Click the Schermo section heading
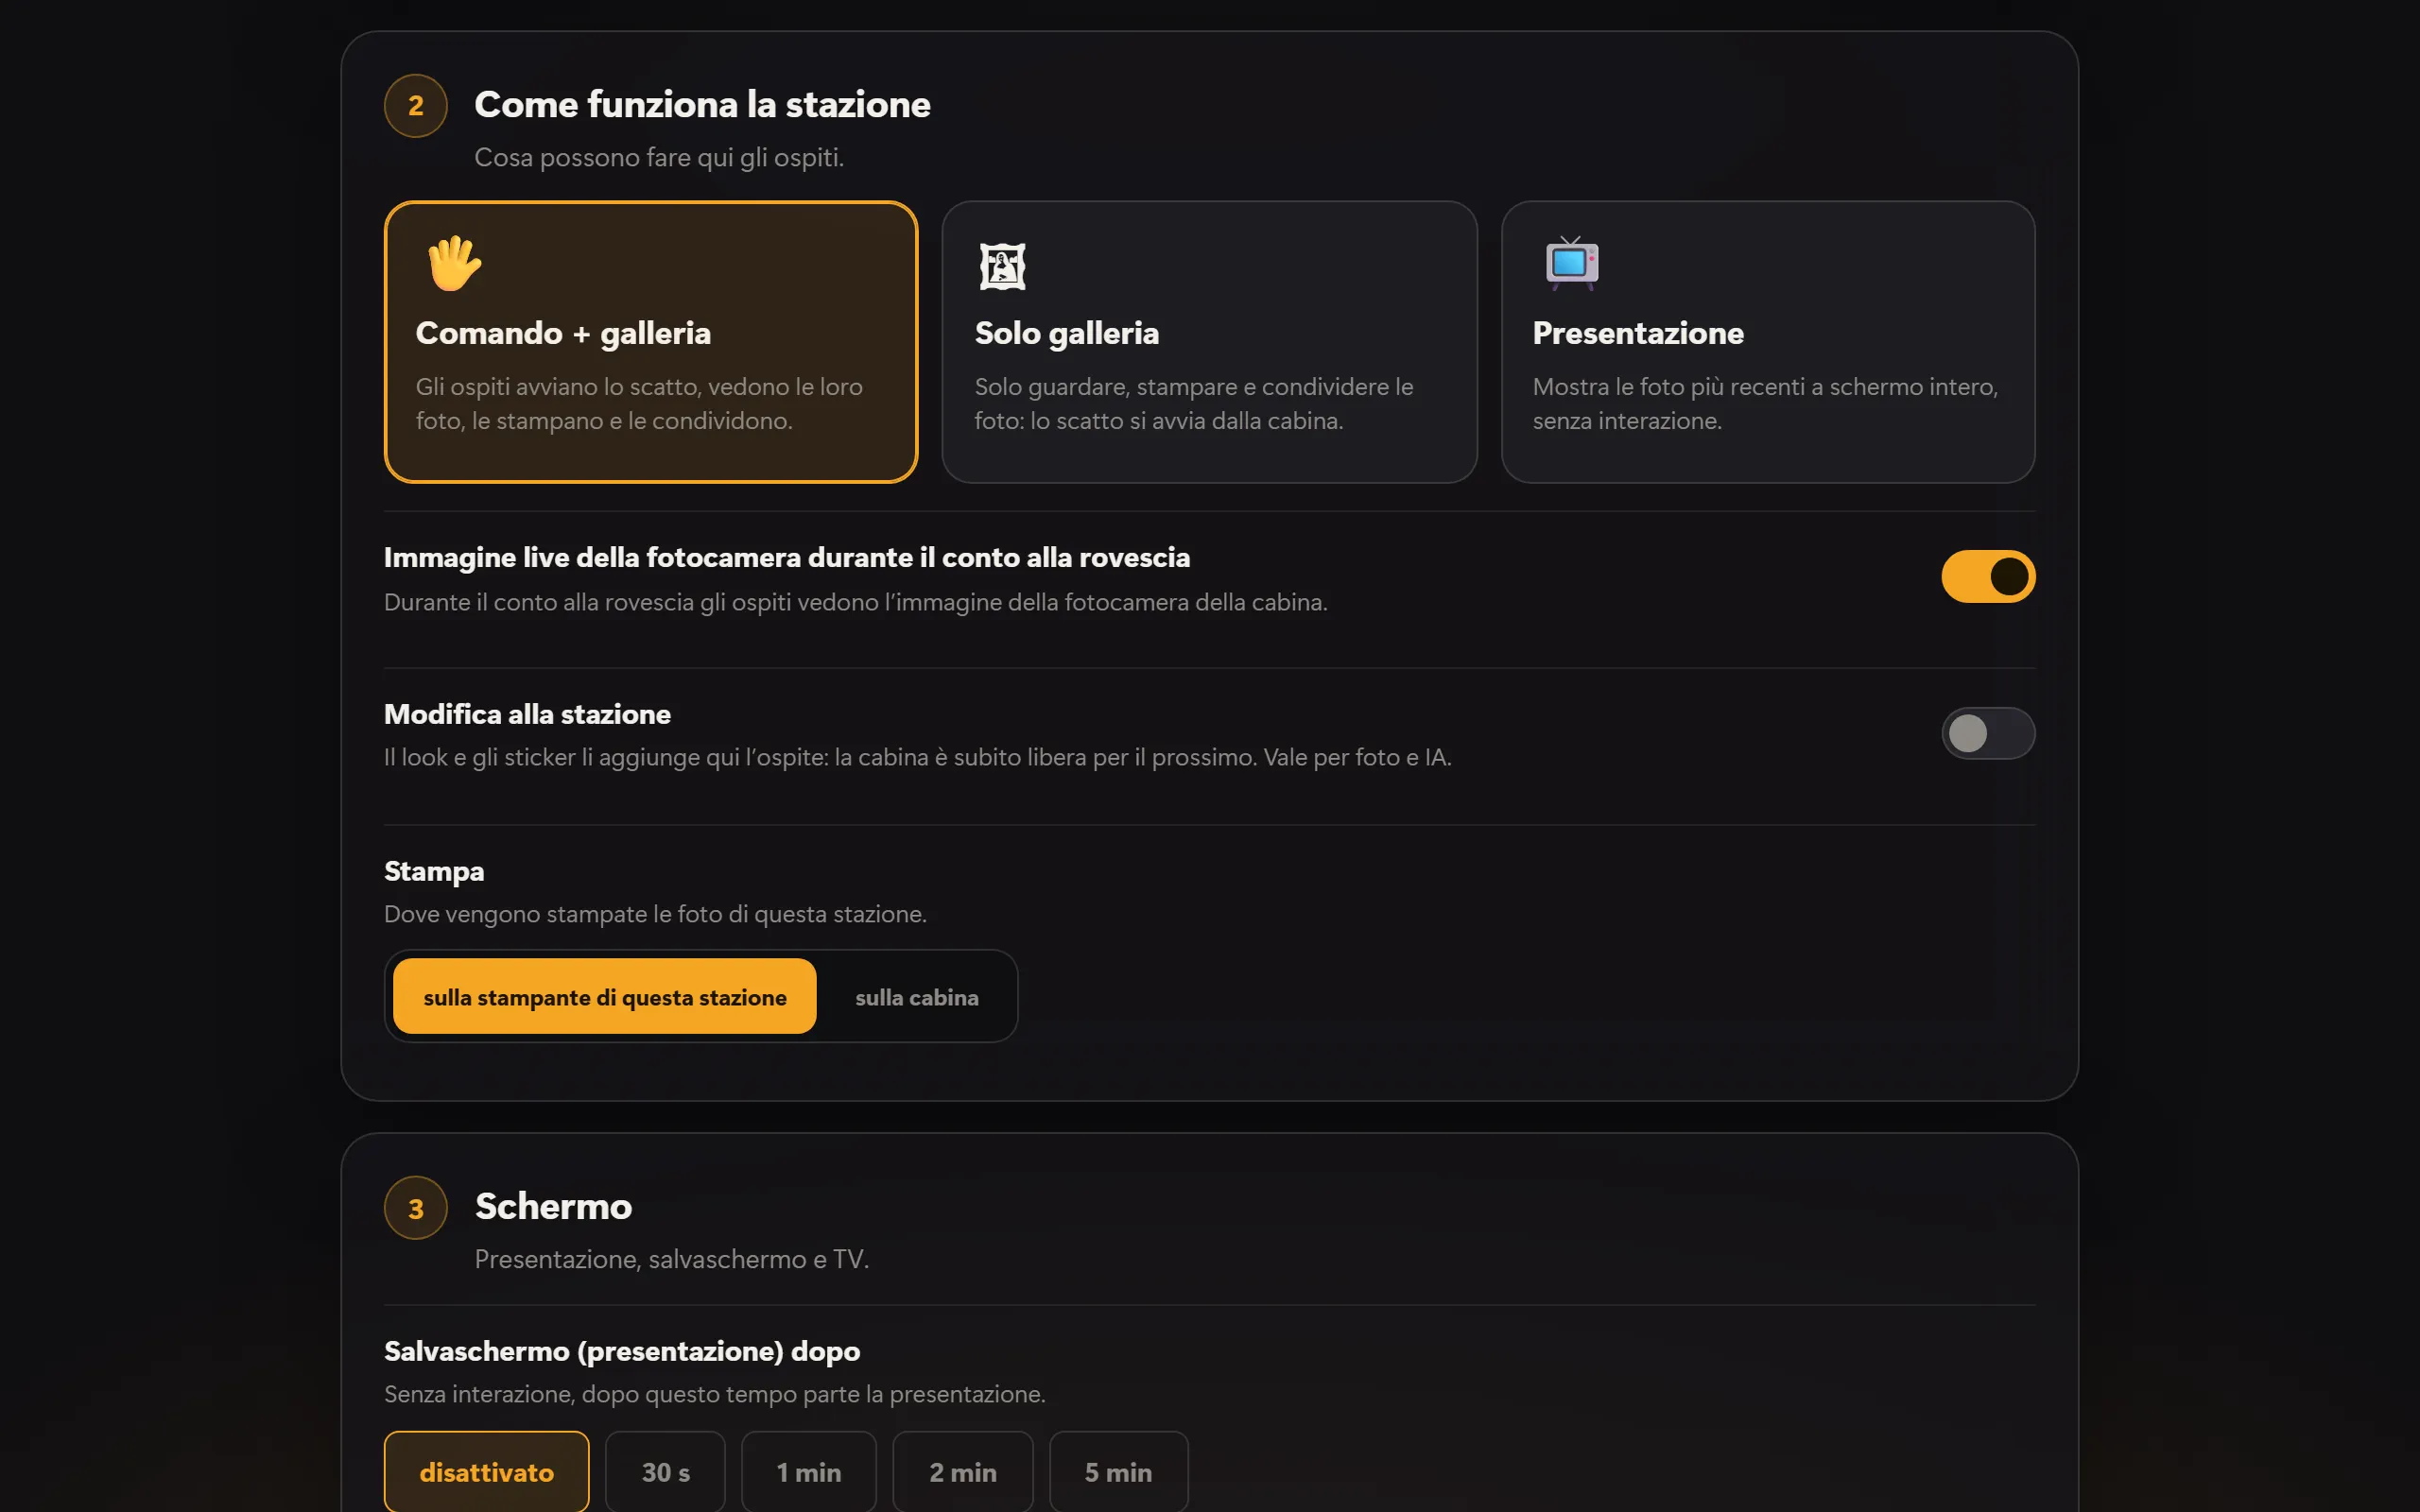 click(553, 1207)
